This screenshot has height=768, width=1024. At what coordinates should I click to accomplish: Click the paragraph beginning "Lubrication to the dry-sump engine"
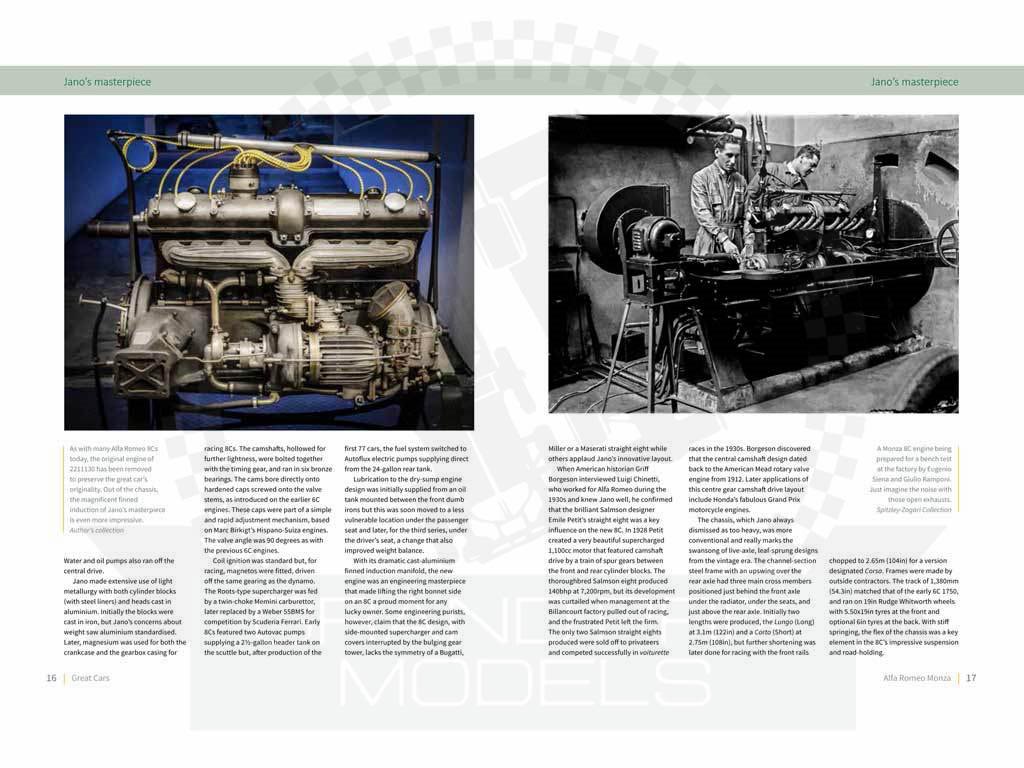click(404, 515)
